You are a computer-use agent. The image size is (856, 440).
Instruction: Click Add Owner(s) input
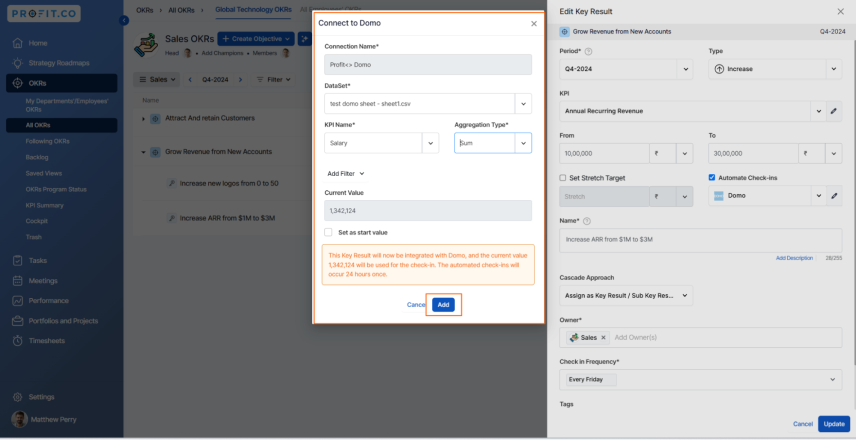coord(635,337)
